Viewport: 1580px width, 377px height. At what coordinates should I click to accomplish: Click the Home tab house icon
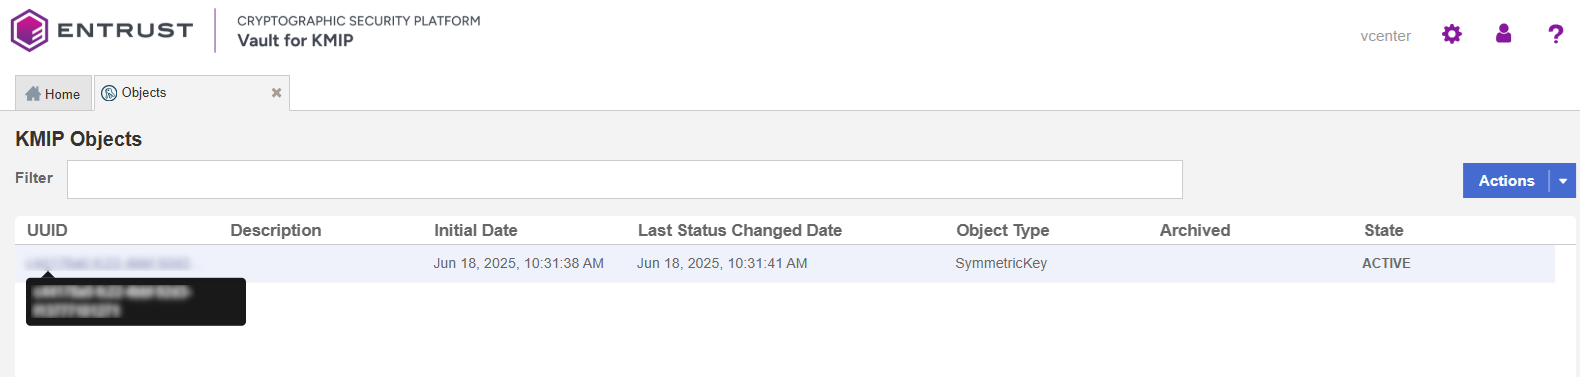33,94
